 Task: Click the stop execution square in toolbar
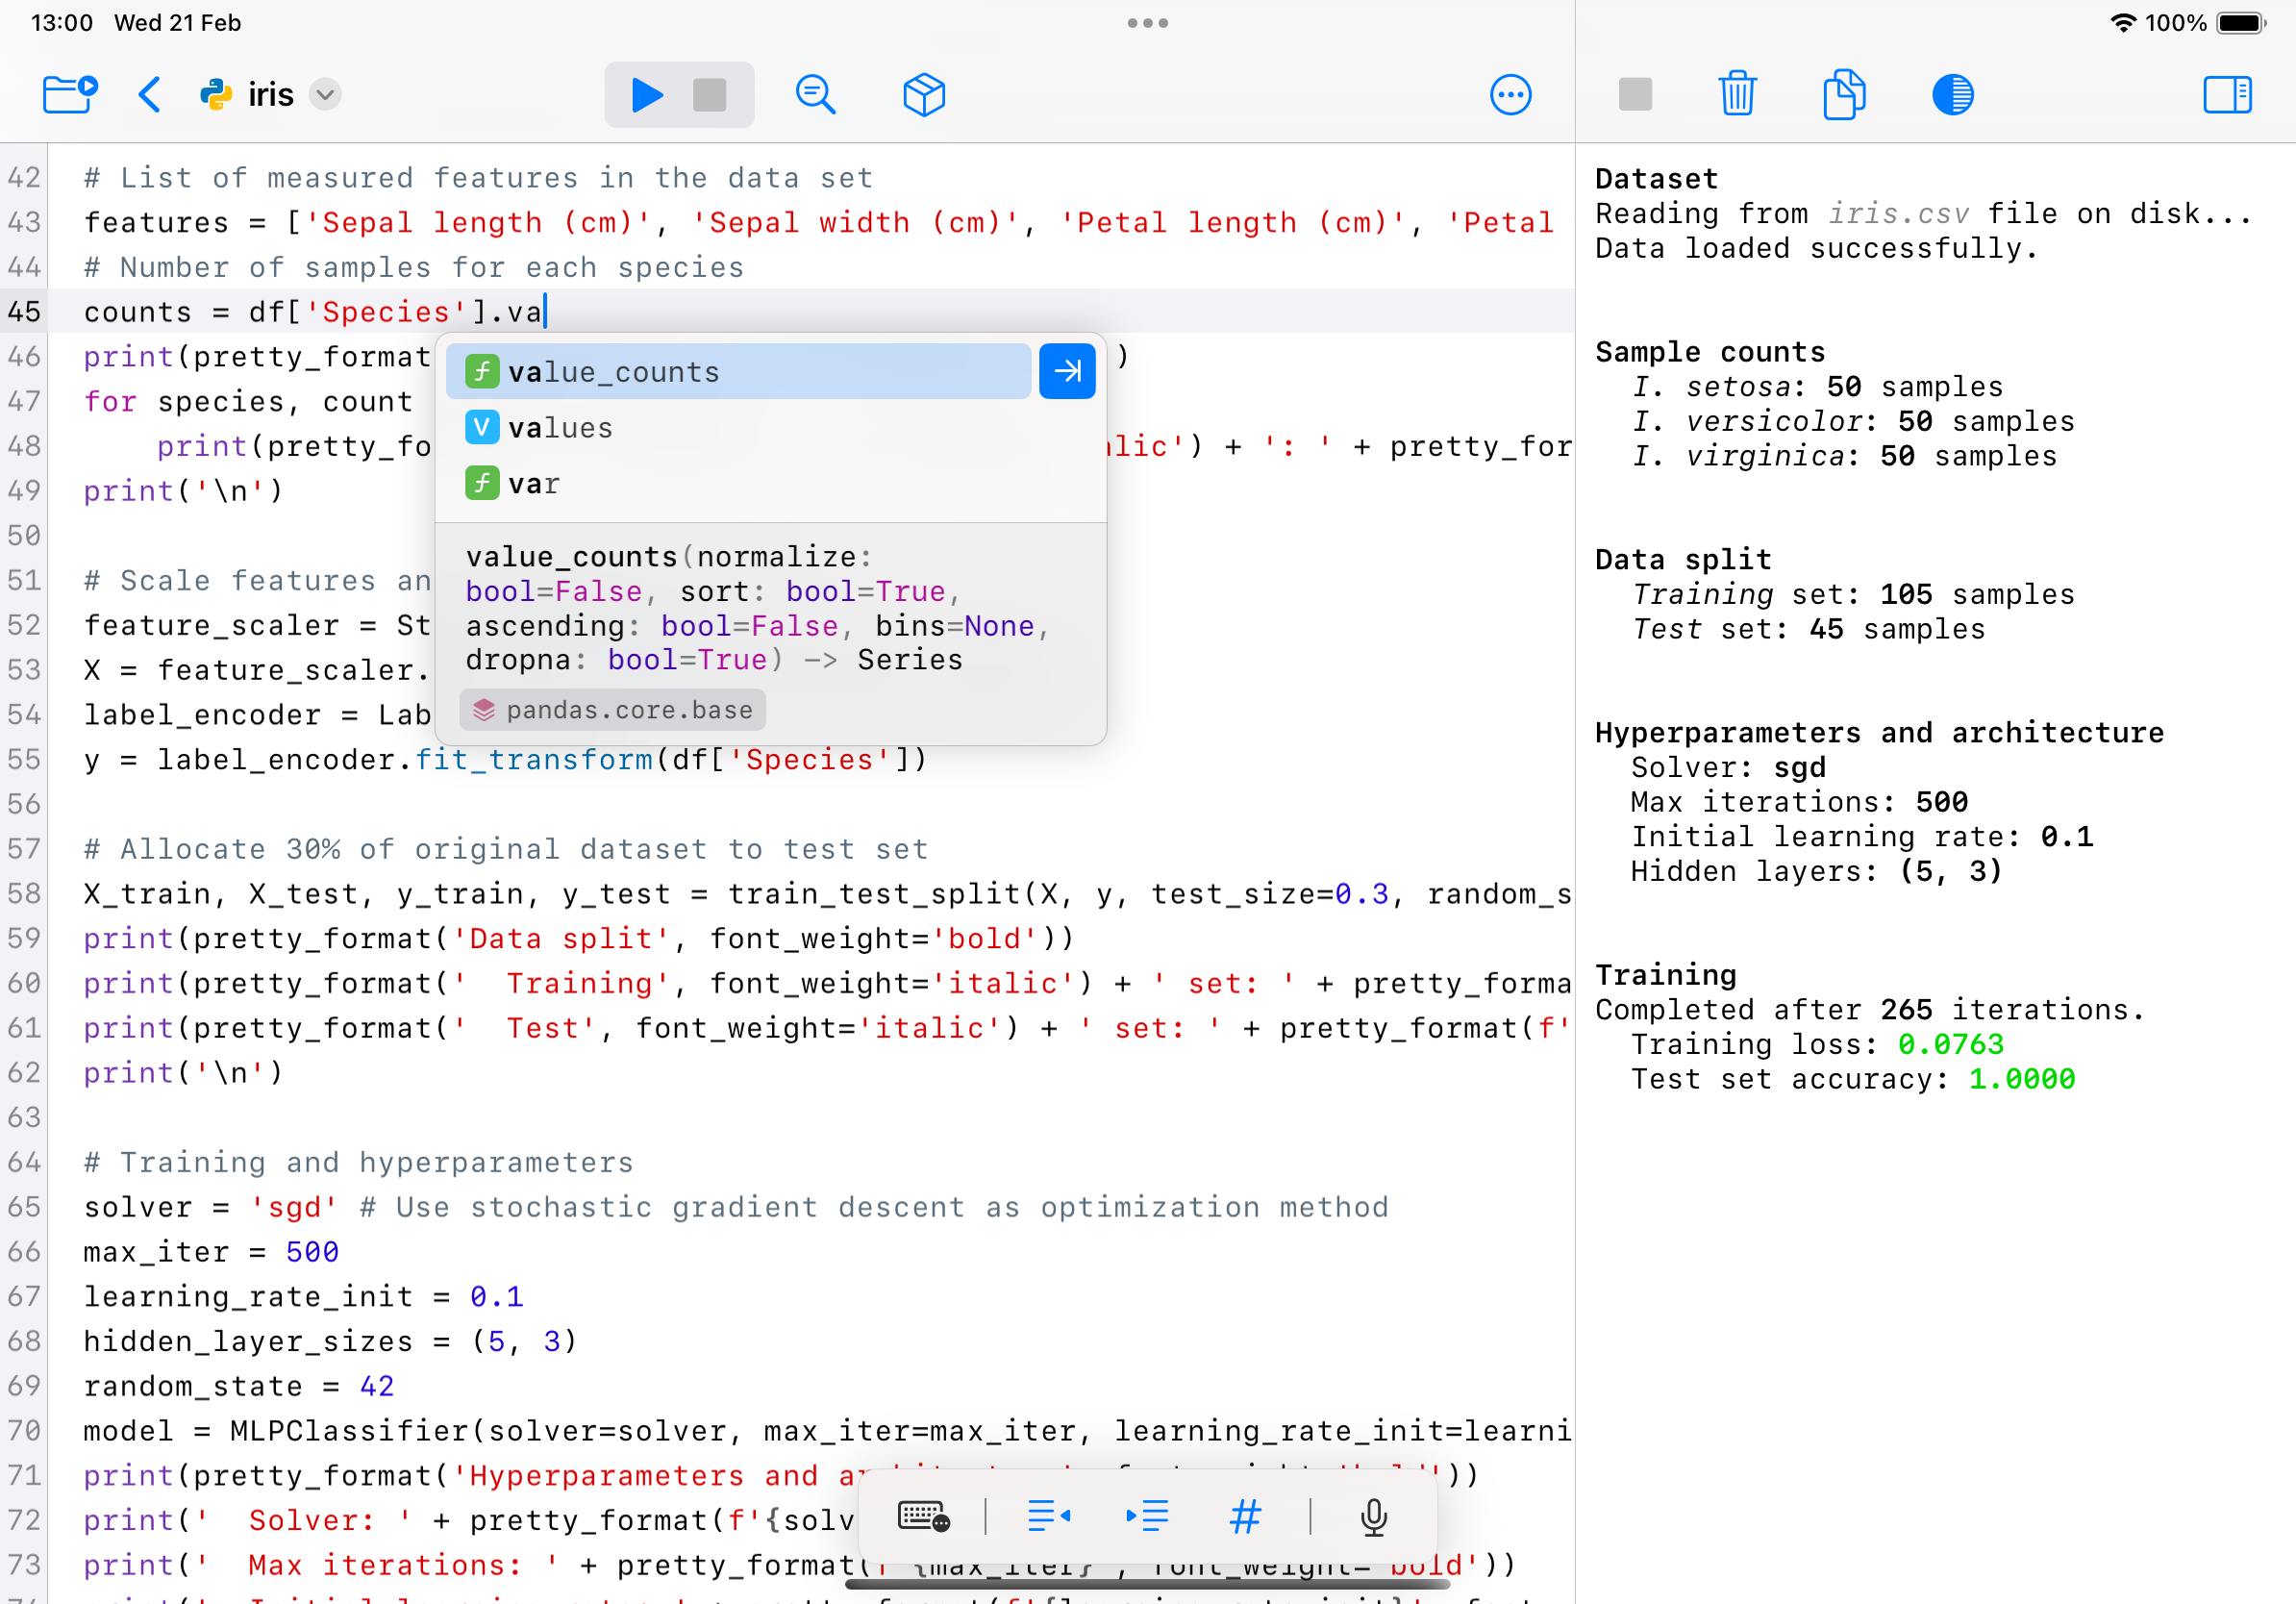[x=709, y=95]
